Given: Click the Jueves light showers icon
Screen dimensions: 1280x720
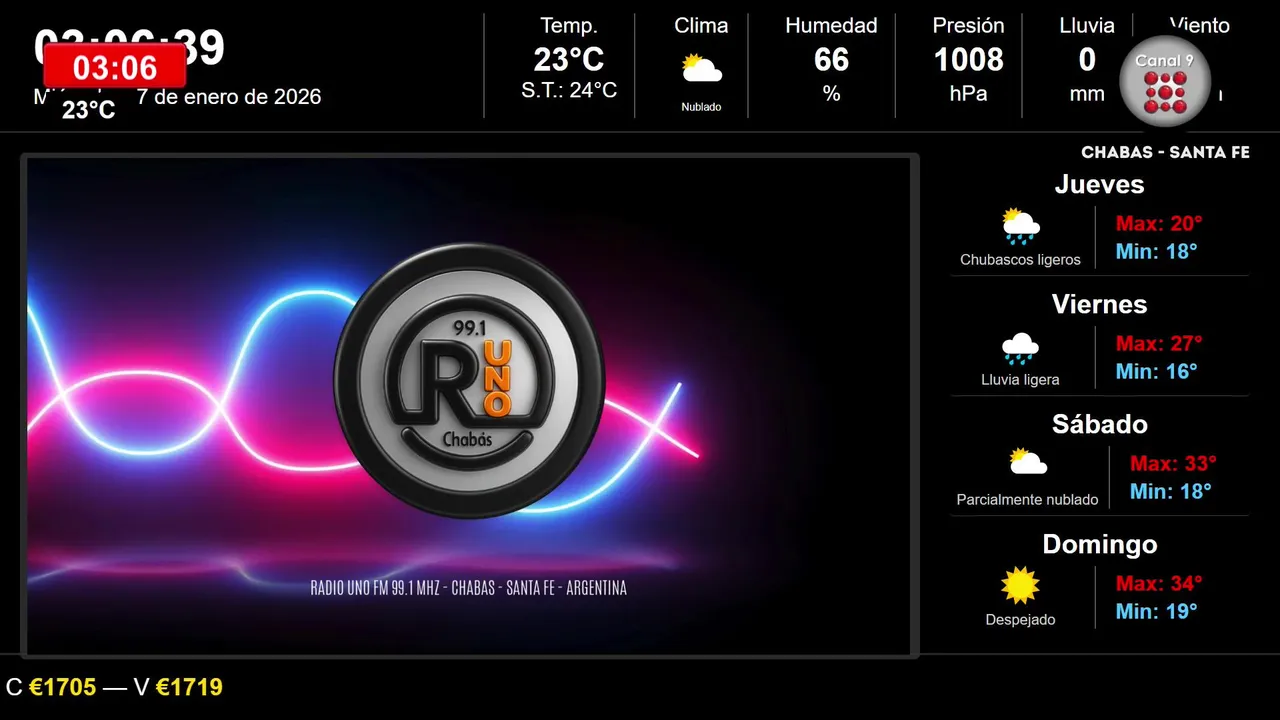Looking at the screenshot, I should [x=1020, y=226].
